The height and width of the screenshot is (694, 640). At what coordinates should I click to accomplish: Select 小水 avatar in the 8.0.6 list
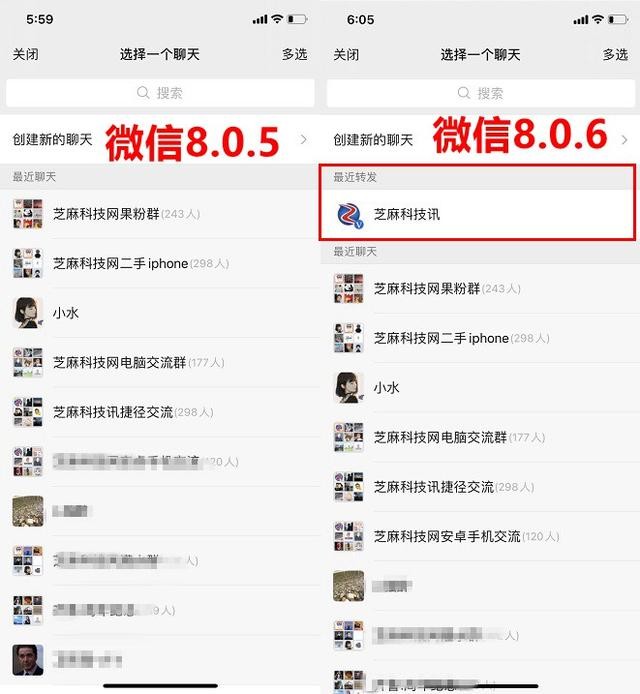click(349, 388)
